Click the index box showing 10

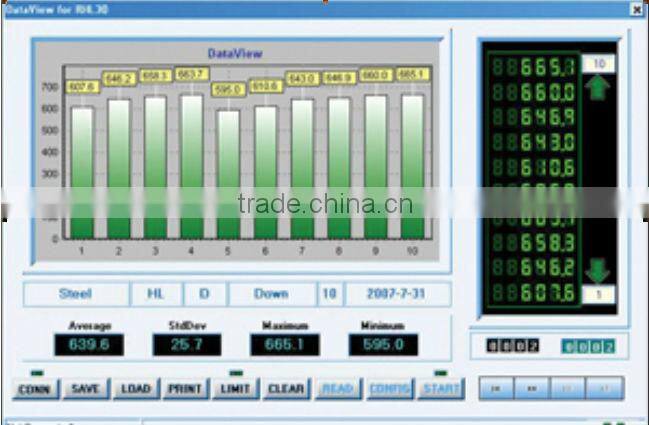[597, 63]
